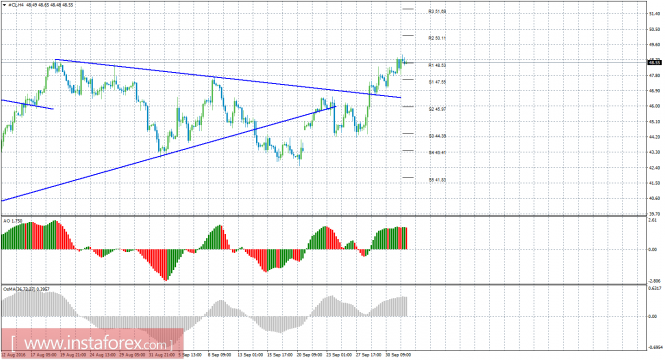665x360 pixels.
Task: Click the 51.40 price scale label
Action: click(655, 14)
